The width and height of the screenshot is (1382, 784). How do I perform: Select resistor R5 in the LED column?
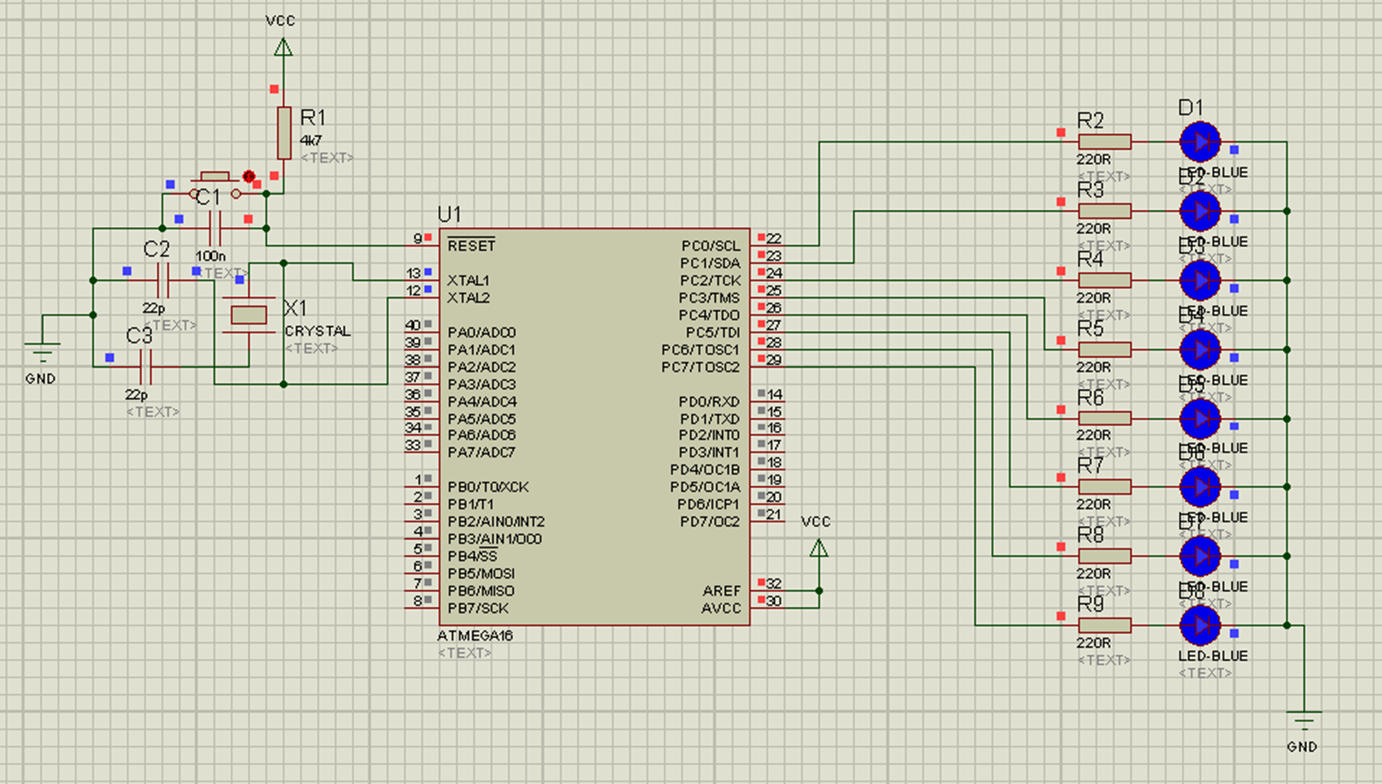coord(1105,348)
